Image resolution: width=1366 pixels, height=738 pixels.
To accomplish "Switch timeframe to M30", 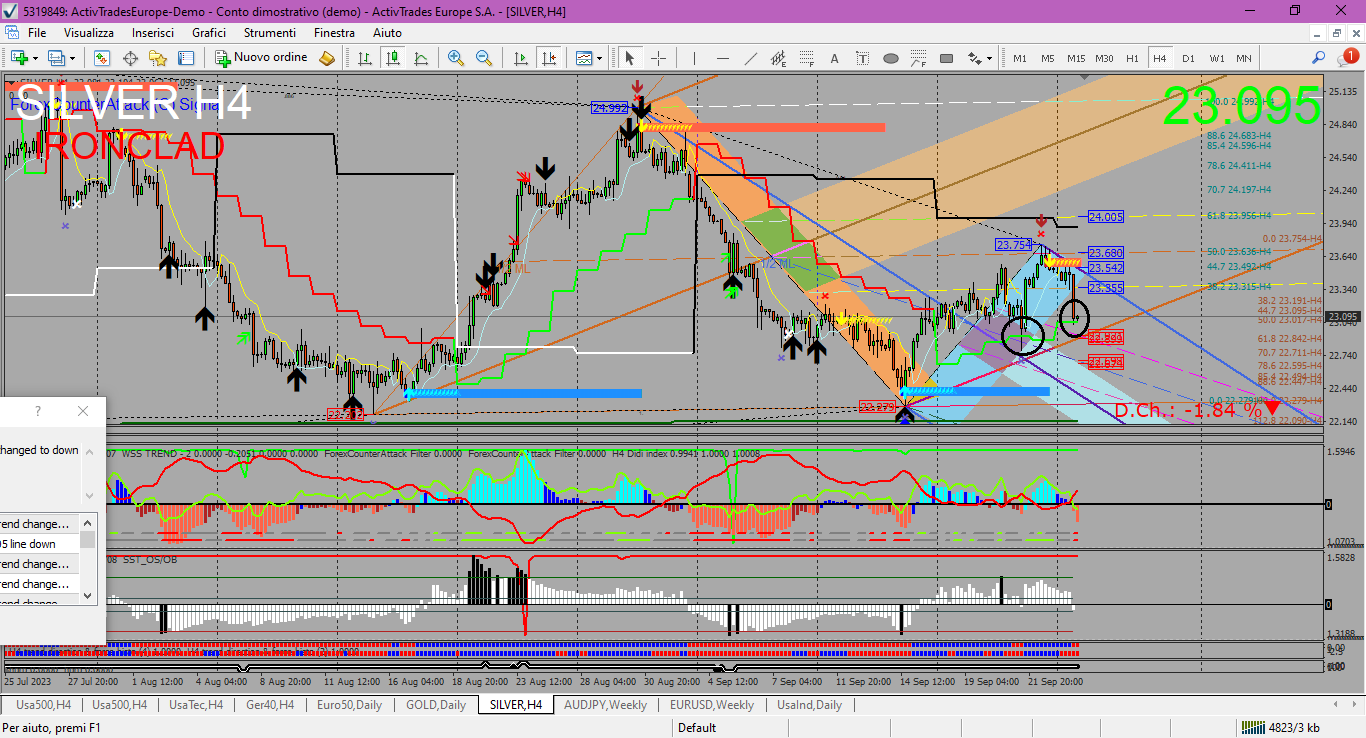I will coord(1104,58).
